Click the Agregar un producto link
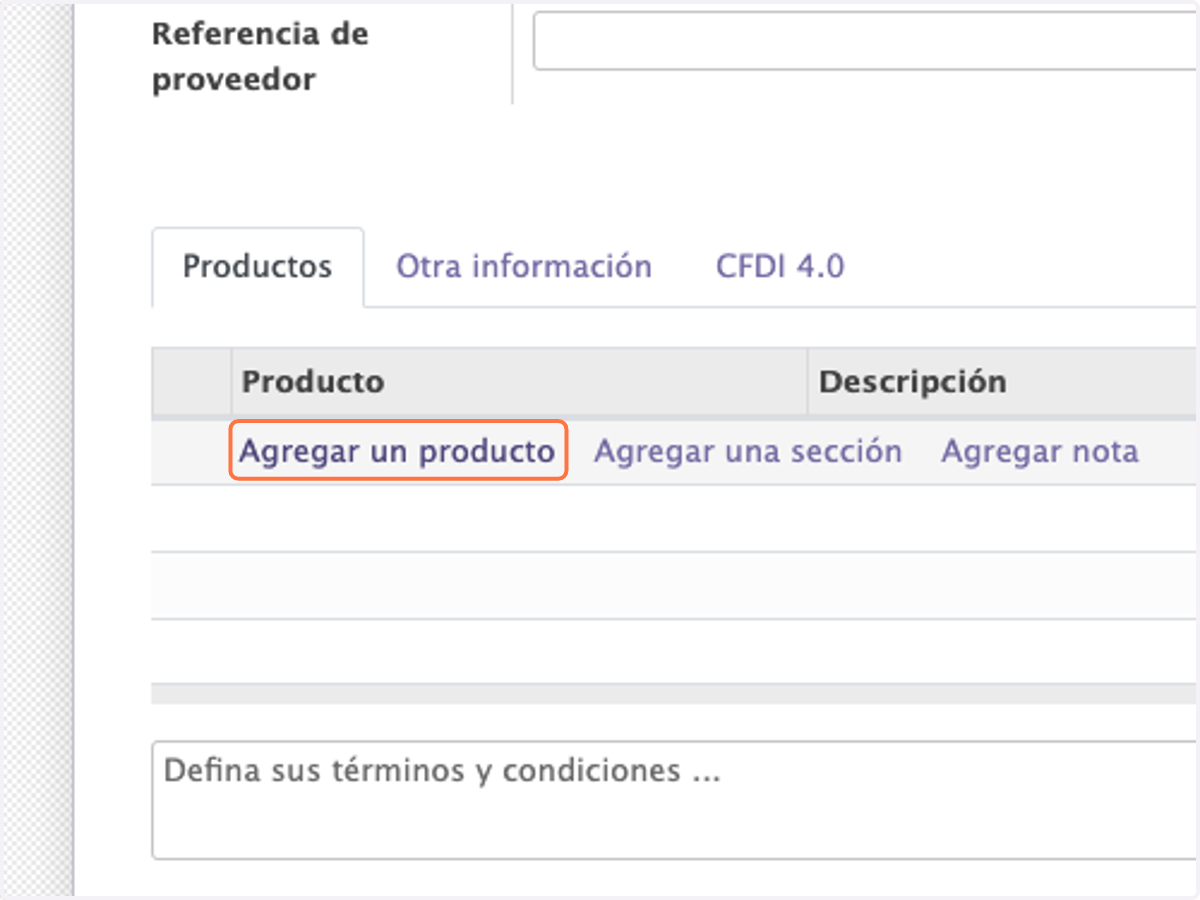The image size is (1200, 900). [397, 452]
